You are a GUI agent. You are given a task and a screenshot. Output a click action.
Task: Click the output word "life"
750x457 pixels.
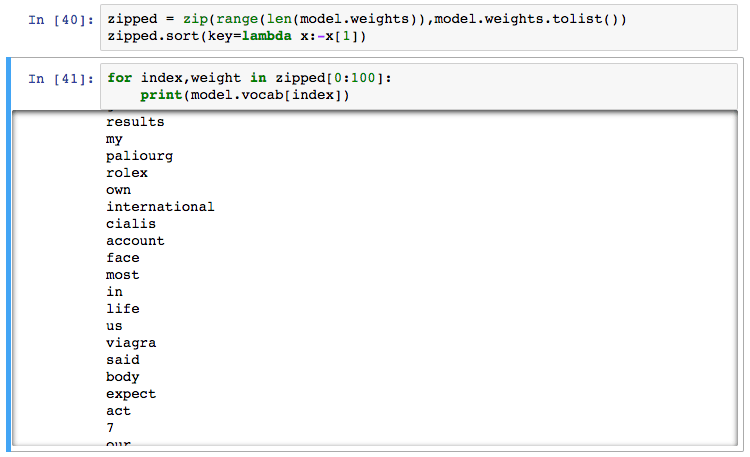(x=123, y=309)
